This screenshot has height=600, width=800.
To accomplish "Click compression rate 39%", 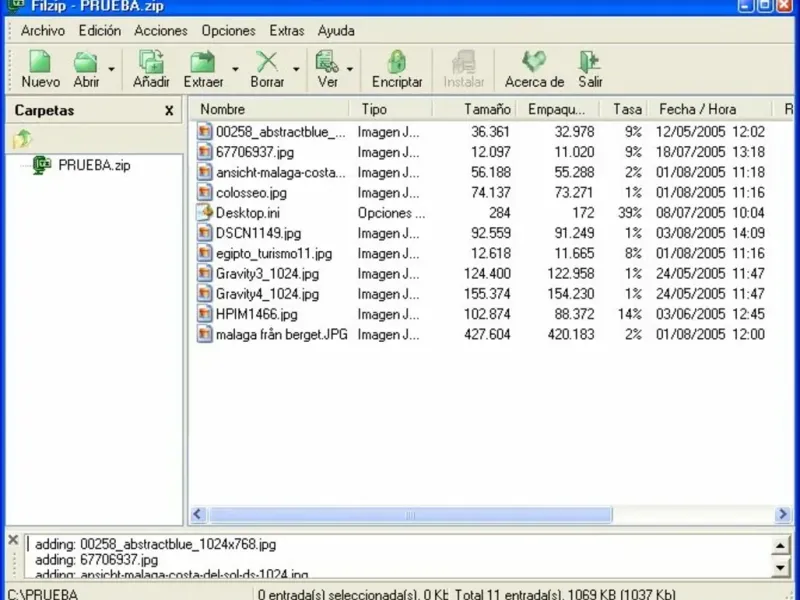I will (630, 213).
